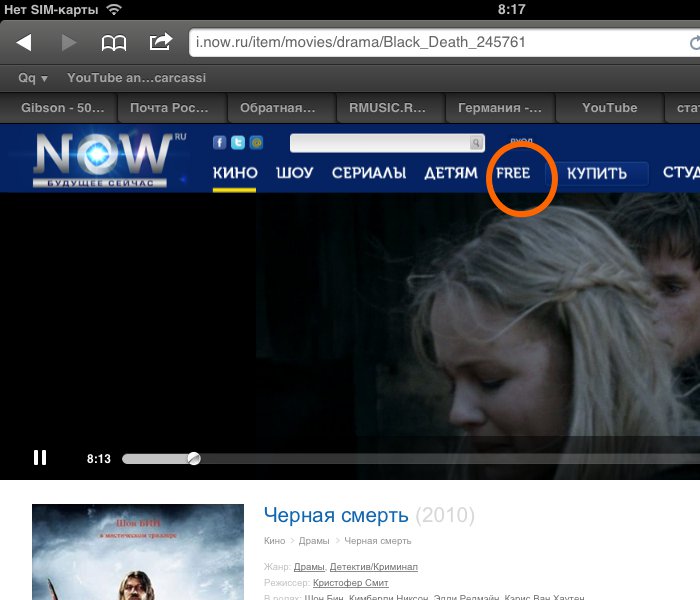Image resolution: width=700 pixels, height=600 pixels.
Task: Open the Facebook social icon
Action: pos(219,142)
